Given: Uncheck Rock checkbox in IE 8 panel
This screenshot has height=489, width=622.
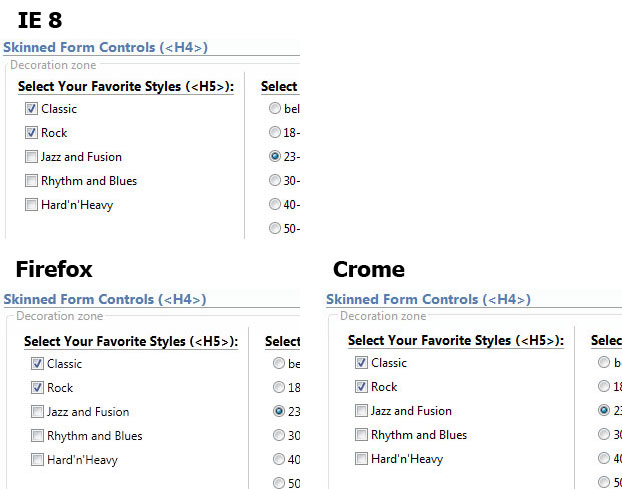Looking at the screenshot, I should (32, 133).
